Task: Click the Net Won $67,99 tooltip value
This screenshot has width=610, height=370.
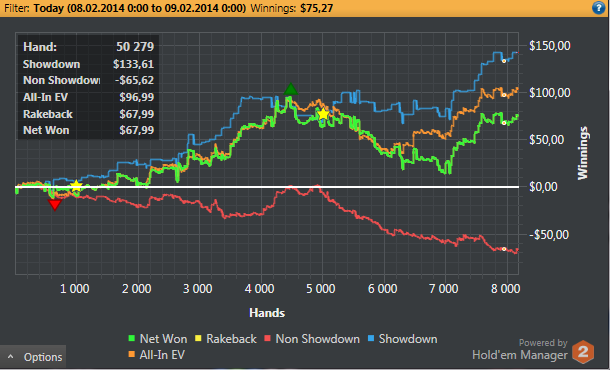Action: (137, 130)
